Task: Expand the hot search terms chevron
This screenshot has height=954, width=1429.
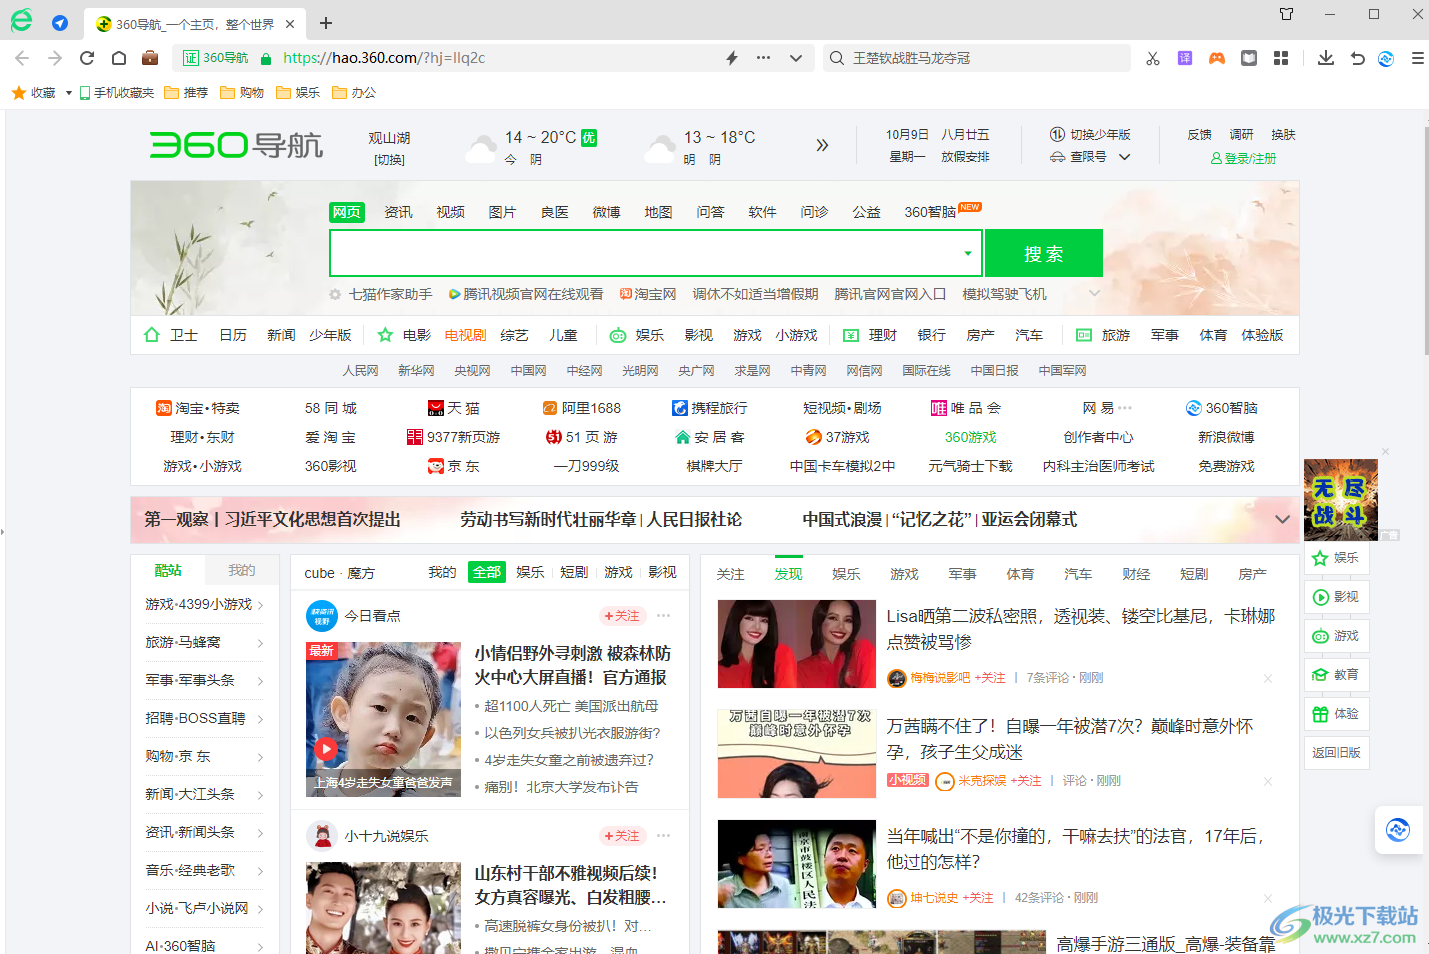Action: coord(1094,293)
